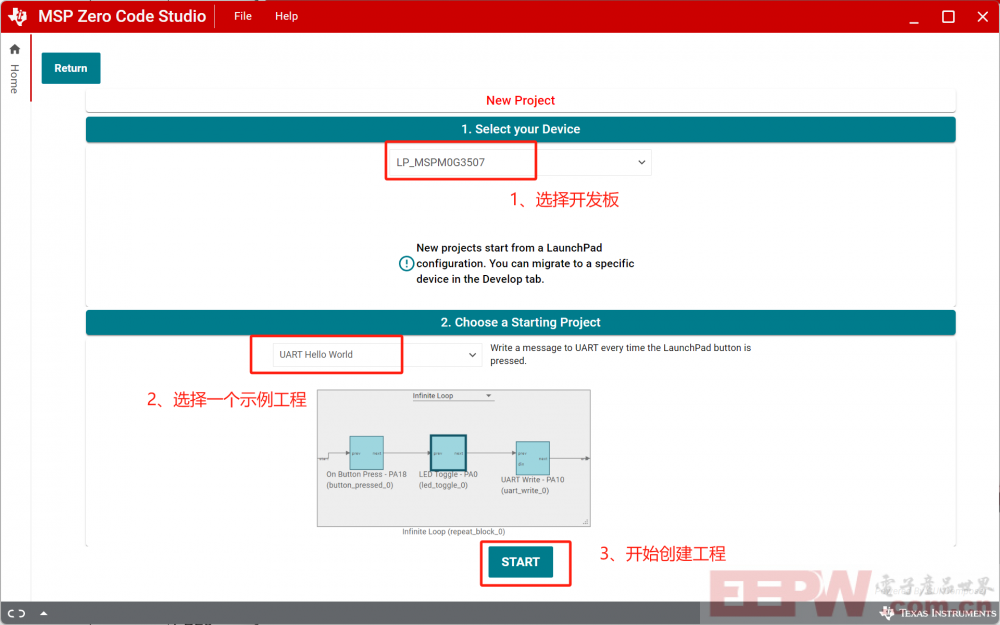
Task: Expand the bottom status bar up arrow
Action: [43, 614]
